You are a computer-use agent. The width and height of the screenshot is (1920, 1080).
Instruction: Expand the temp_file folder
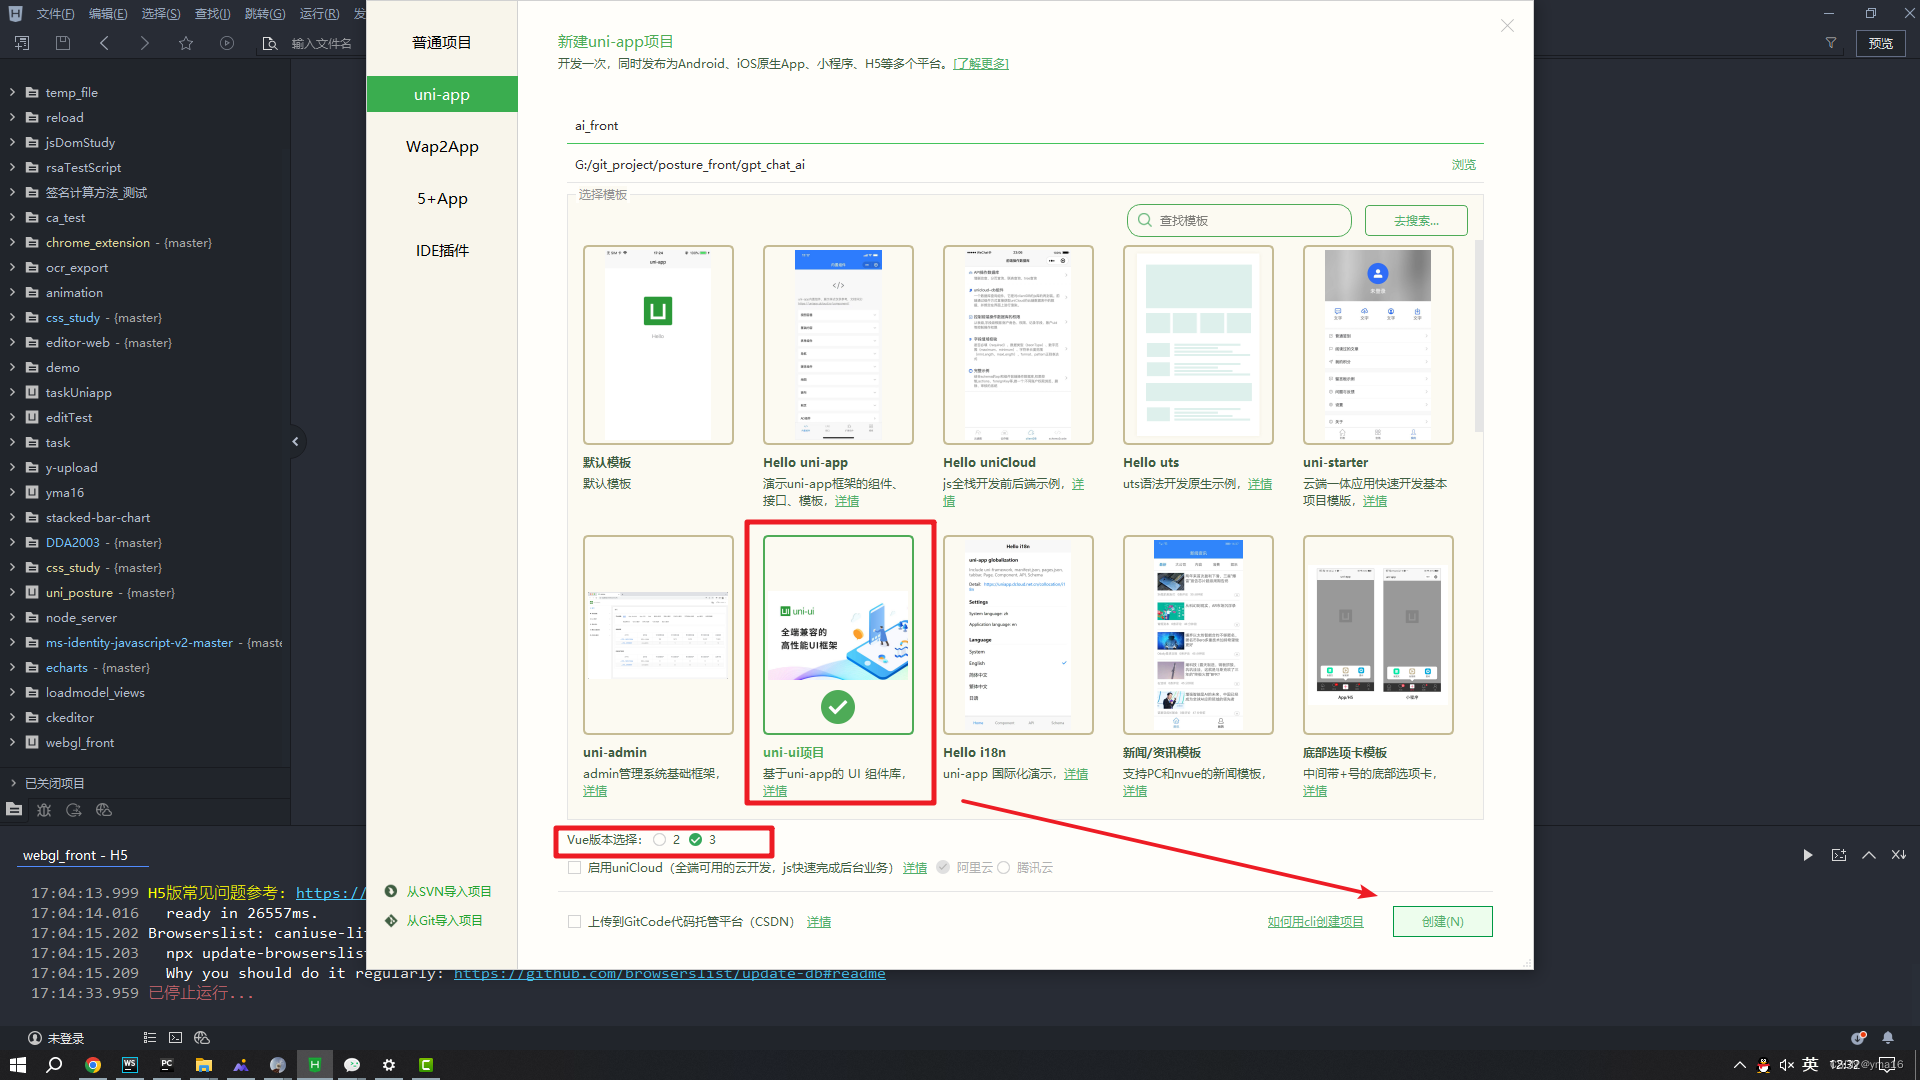coord(12,92)
